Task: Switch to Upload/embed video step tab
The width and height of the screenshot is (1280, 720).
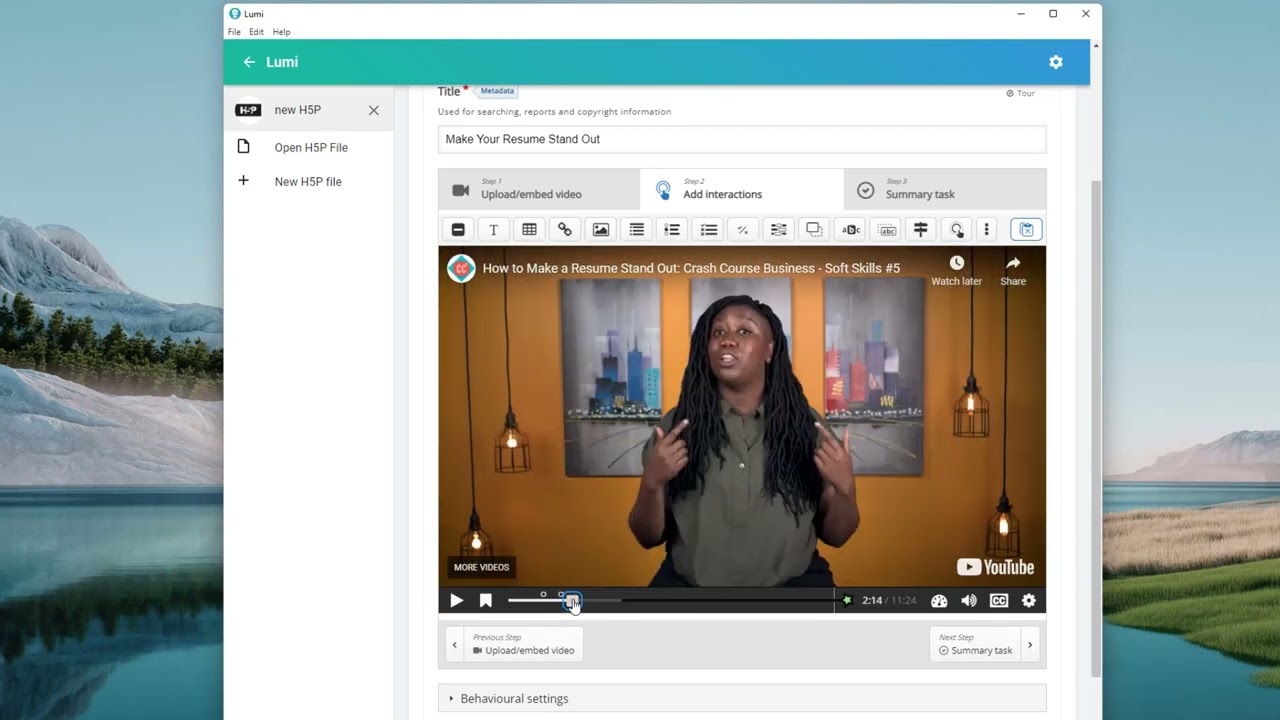Action: tap(539, 189)
